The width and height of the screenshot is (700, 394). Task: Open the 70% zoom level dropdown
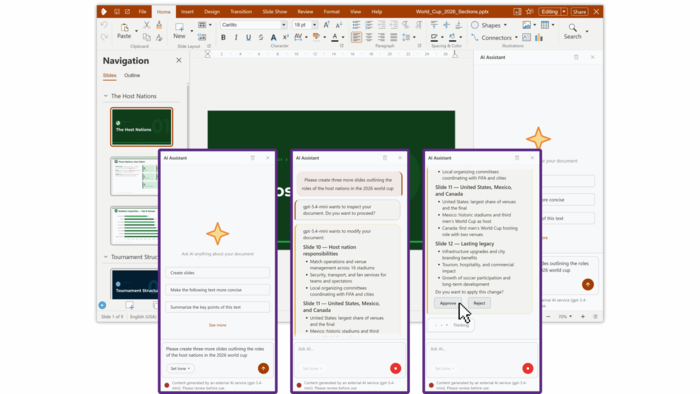coord(565,316)
